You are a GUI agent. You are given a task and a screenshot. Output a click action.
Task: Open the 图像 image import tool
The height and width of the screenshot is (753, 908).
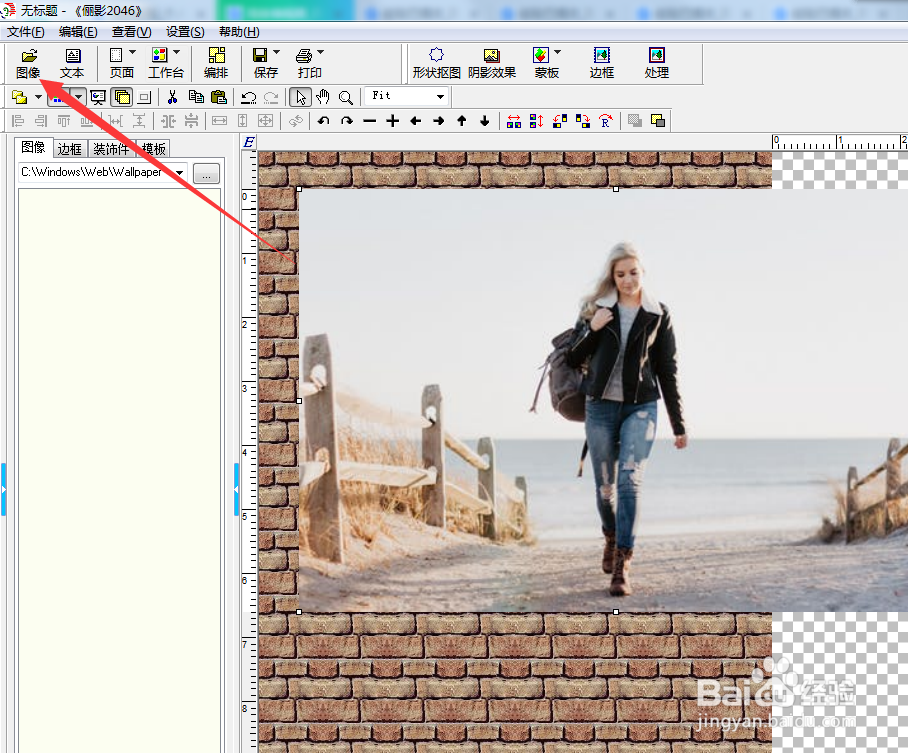[x=28, y=63]
